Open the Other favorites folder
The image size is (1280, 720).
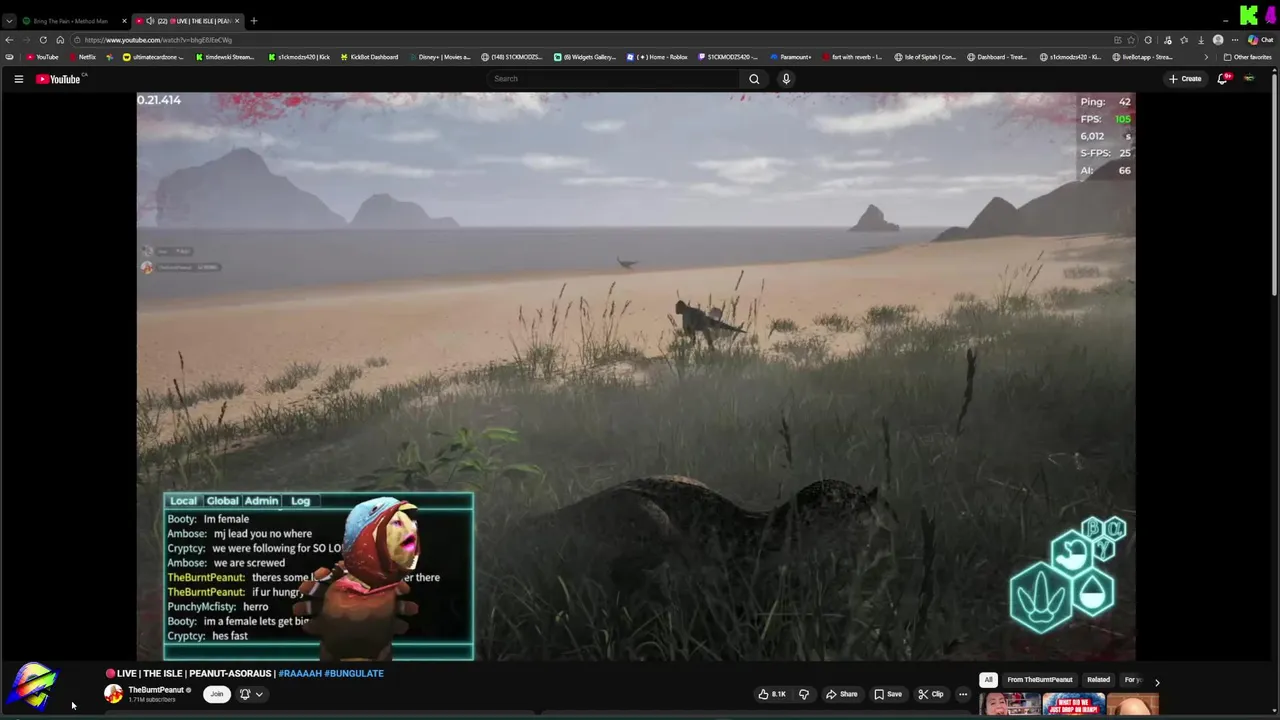point(1248,57)
